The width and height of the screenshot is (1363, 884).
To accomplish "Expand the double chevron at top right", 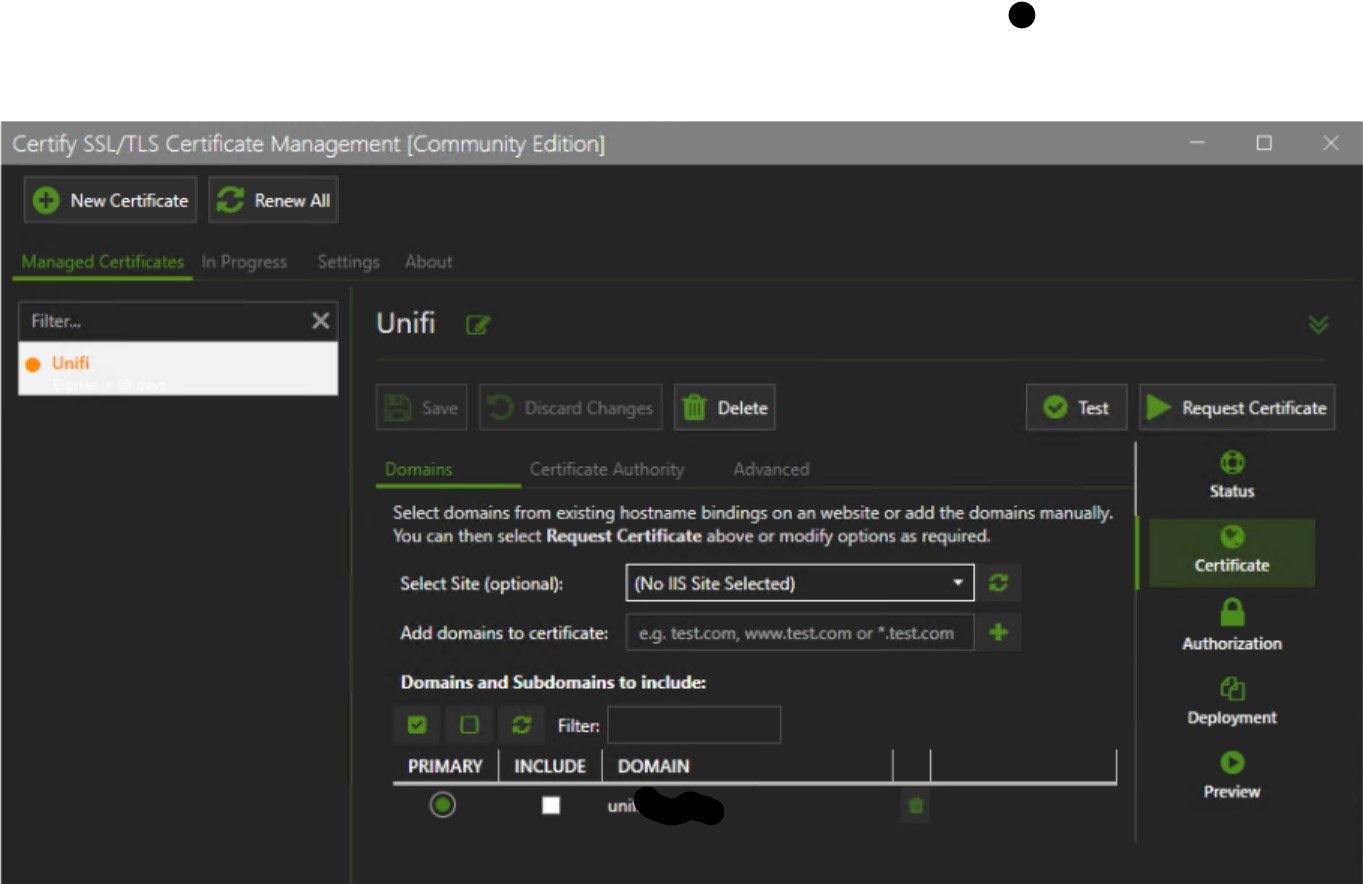I will tap(1319, 325).
